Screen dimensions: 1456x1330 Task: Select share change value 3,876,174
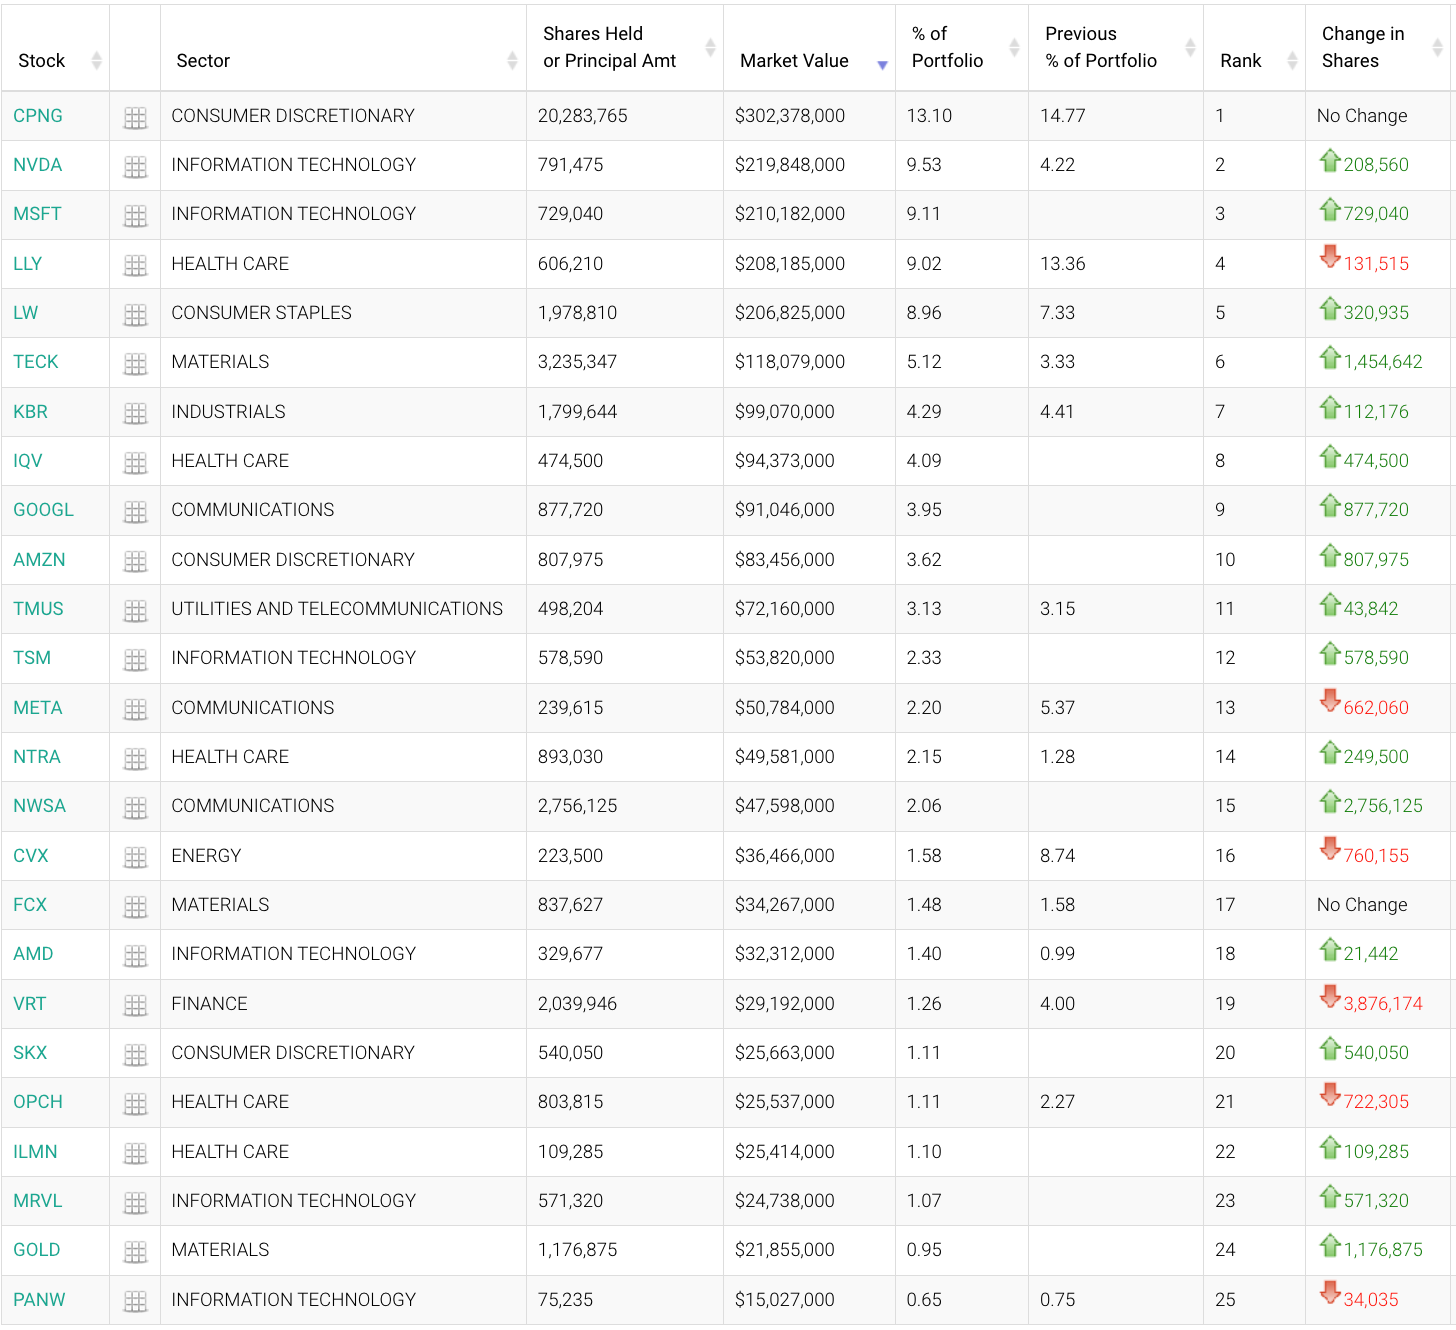(1383, 1004)
